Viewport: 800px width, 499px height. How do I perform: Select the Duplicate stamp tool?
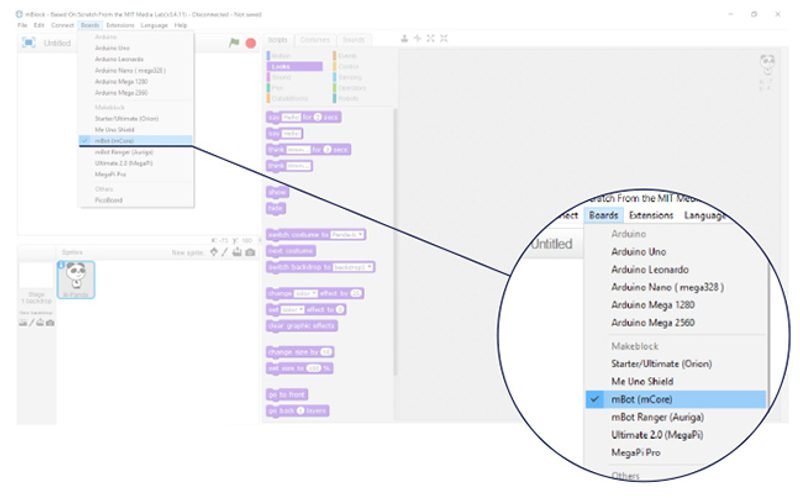[x=404, y=38]
